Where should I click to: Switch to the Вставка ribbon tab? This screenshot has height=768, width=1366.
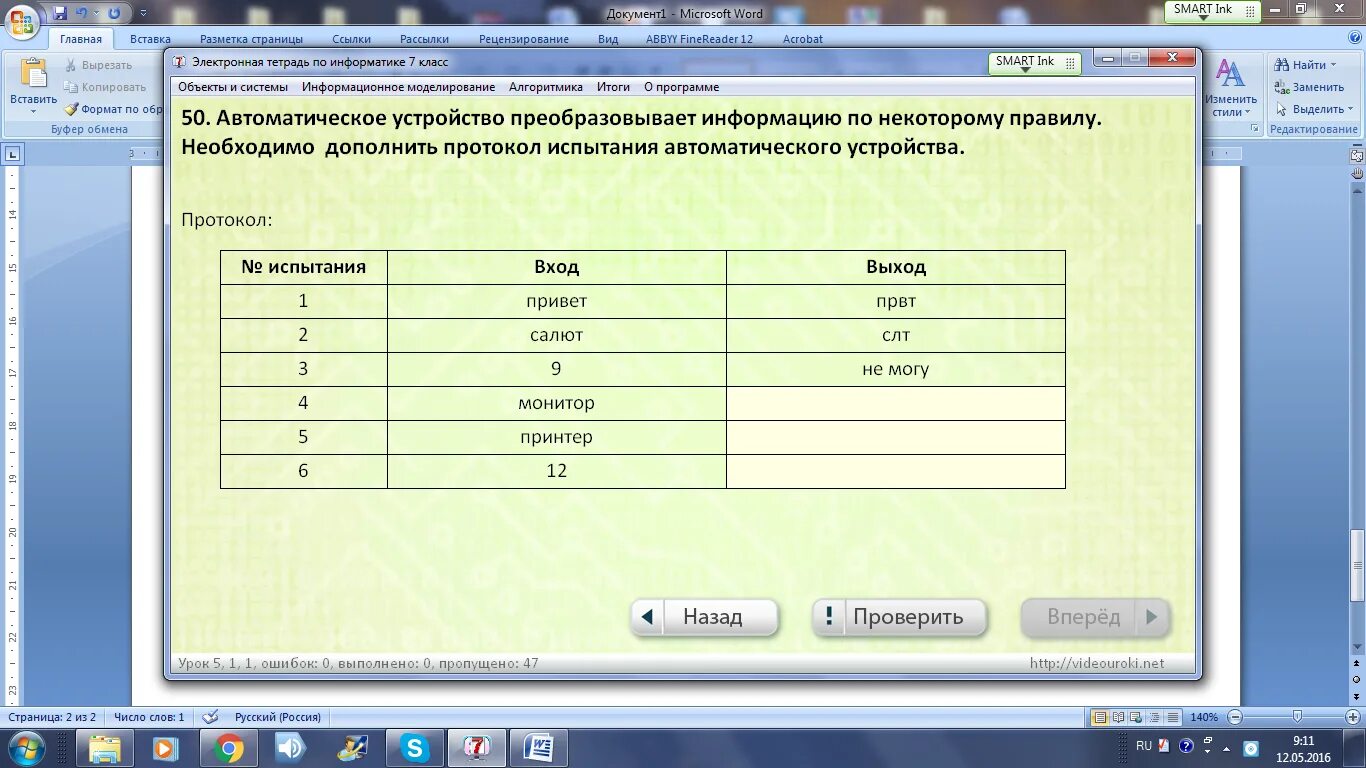point(150,39)
